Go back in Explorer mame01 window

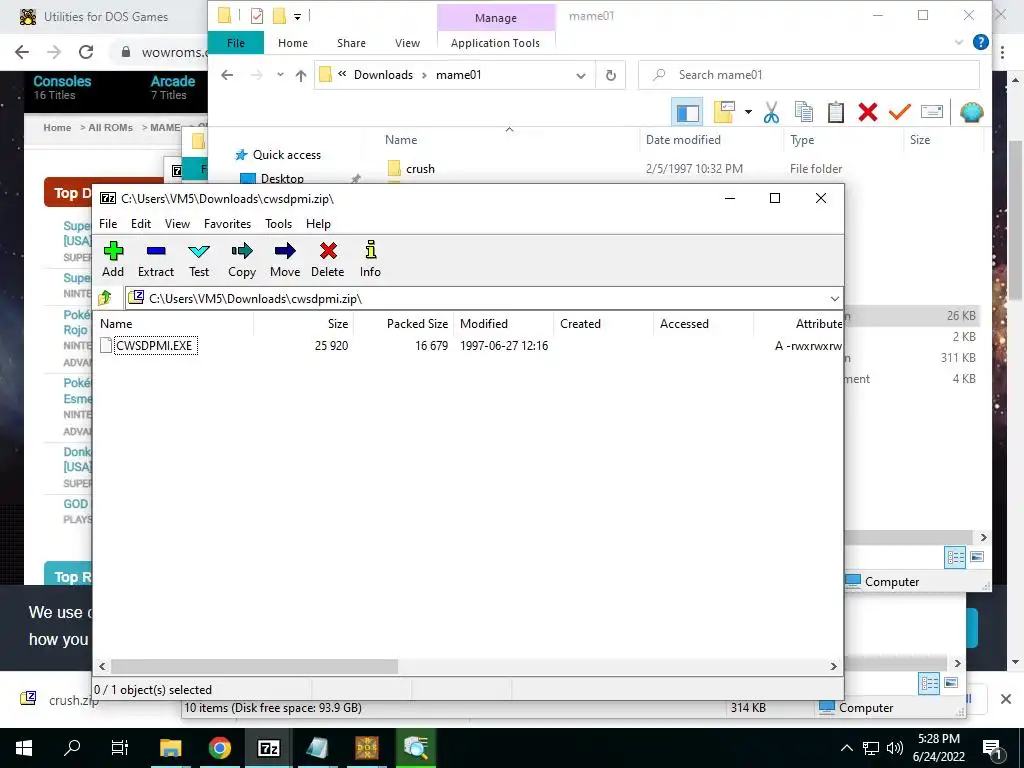point(227,75)
